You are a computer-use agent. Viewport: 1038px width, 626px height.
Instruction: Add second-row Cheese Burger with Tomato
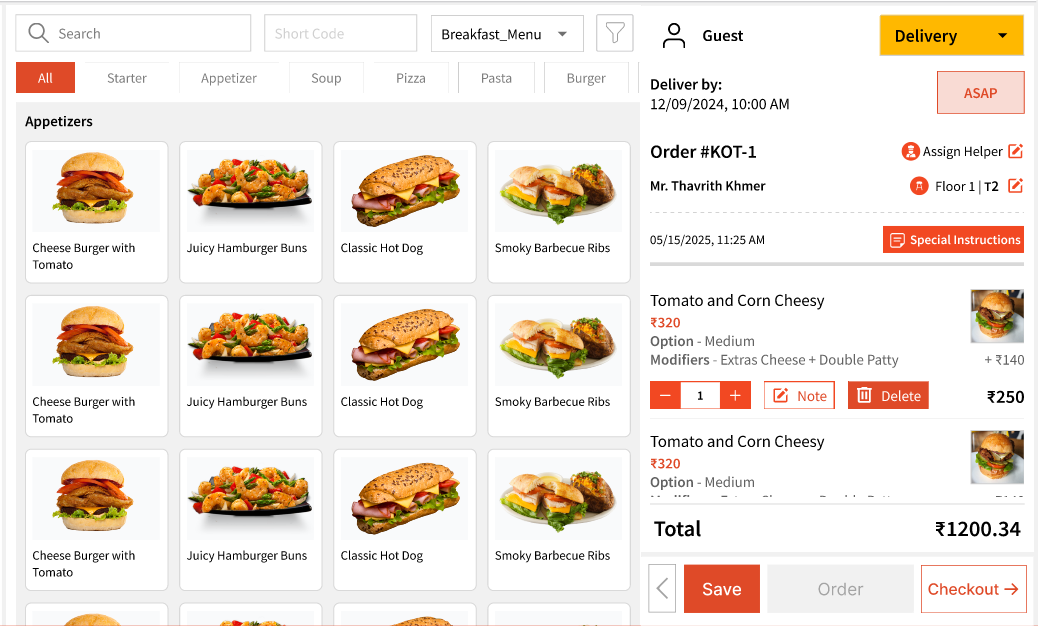pos(97,366)
